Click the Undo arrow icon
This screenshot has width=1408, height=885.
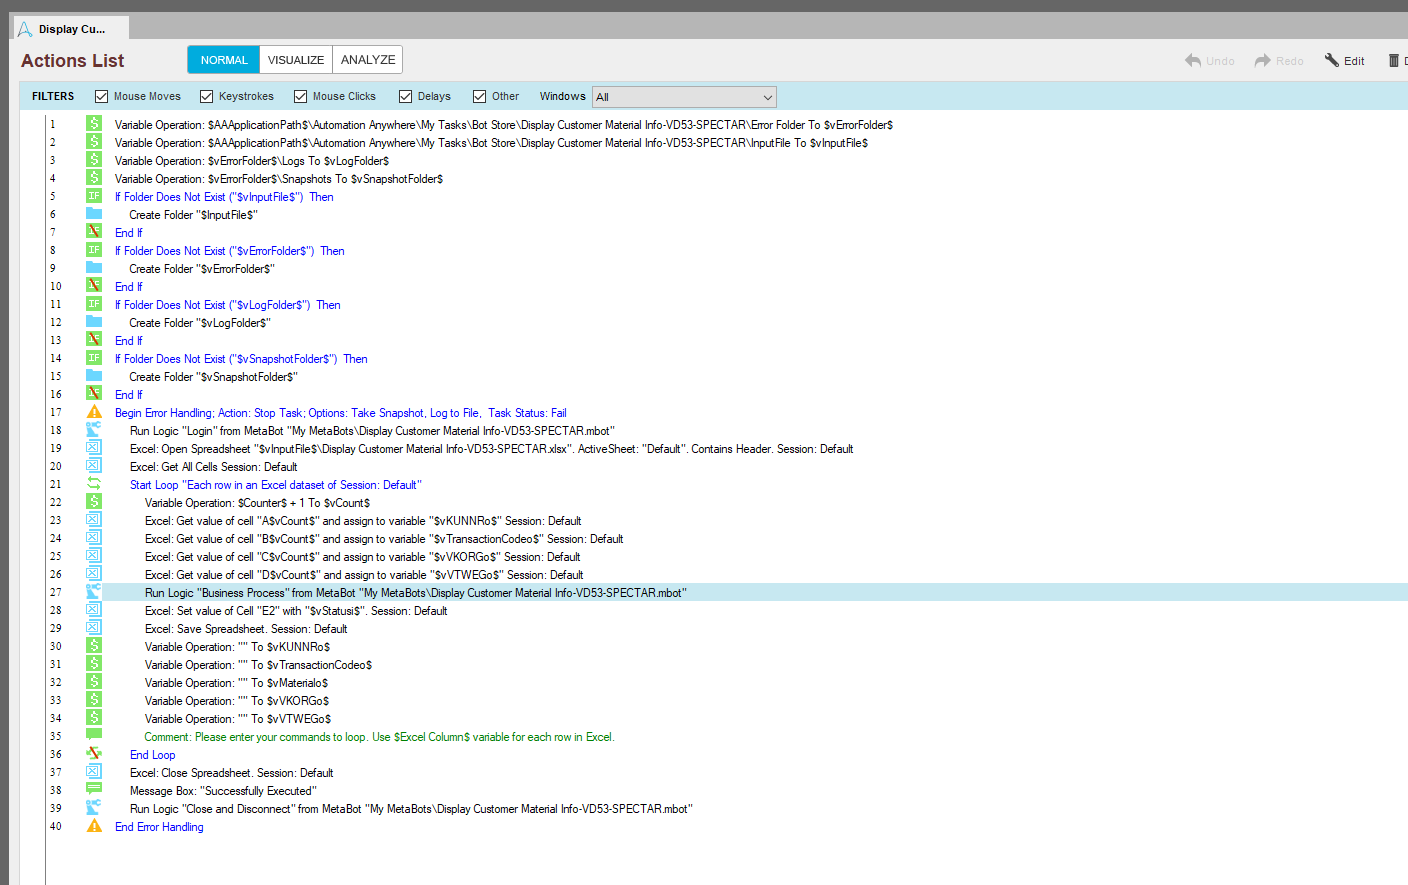pos(1193,61)
